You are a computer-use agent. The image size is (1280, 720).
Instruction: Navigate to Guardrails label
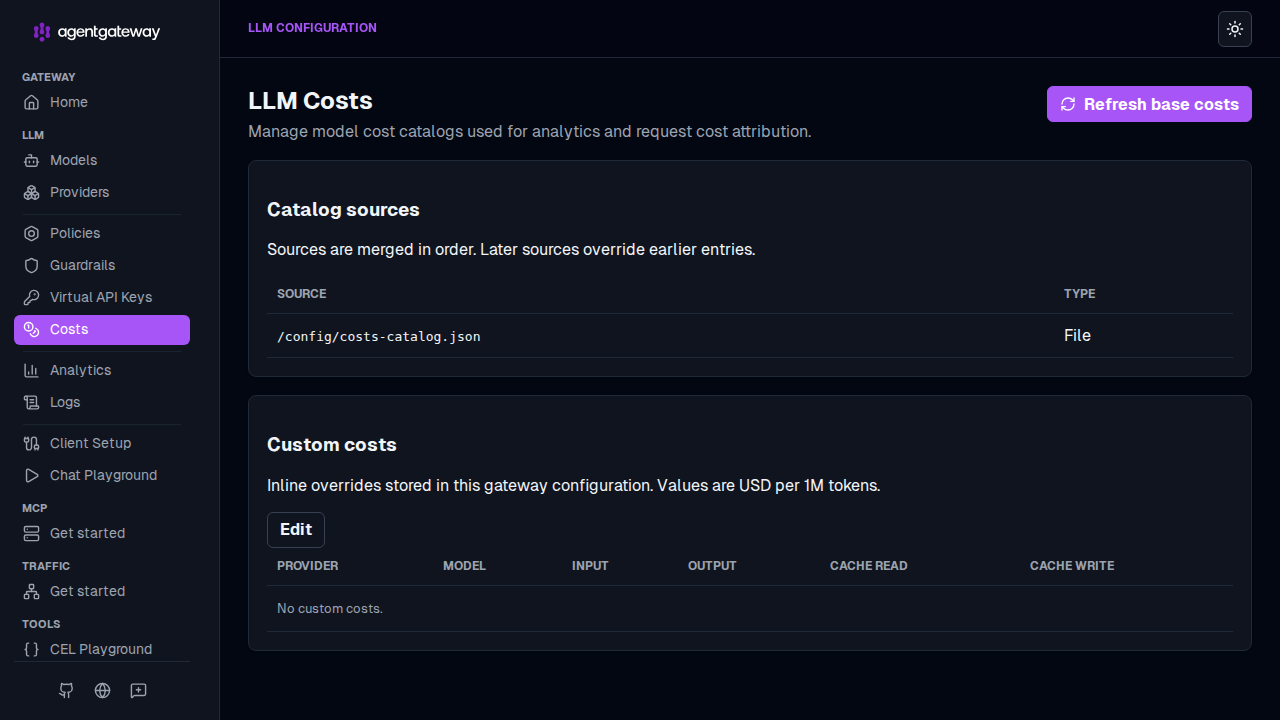(83, 265)
